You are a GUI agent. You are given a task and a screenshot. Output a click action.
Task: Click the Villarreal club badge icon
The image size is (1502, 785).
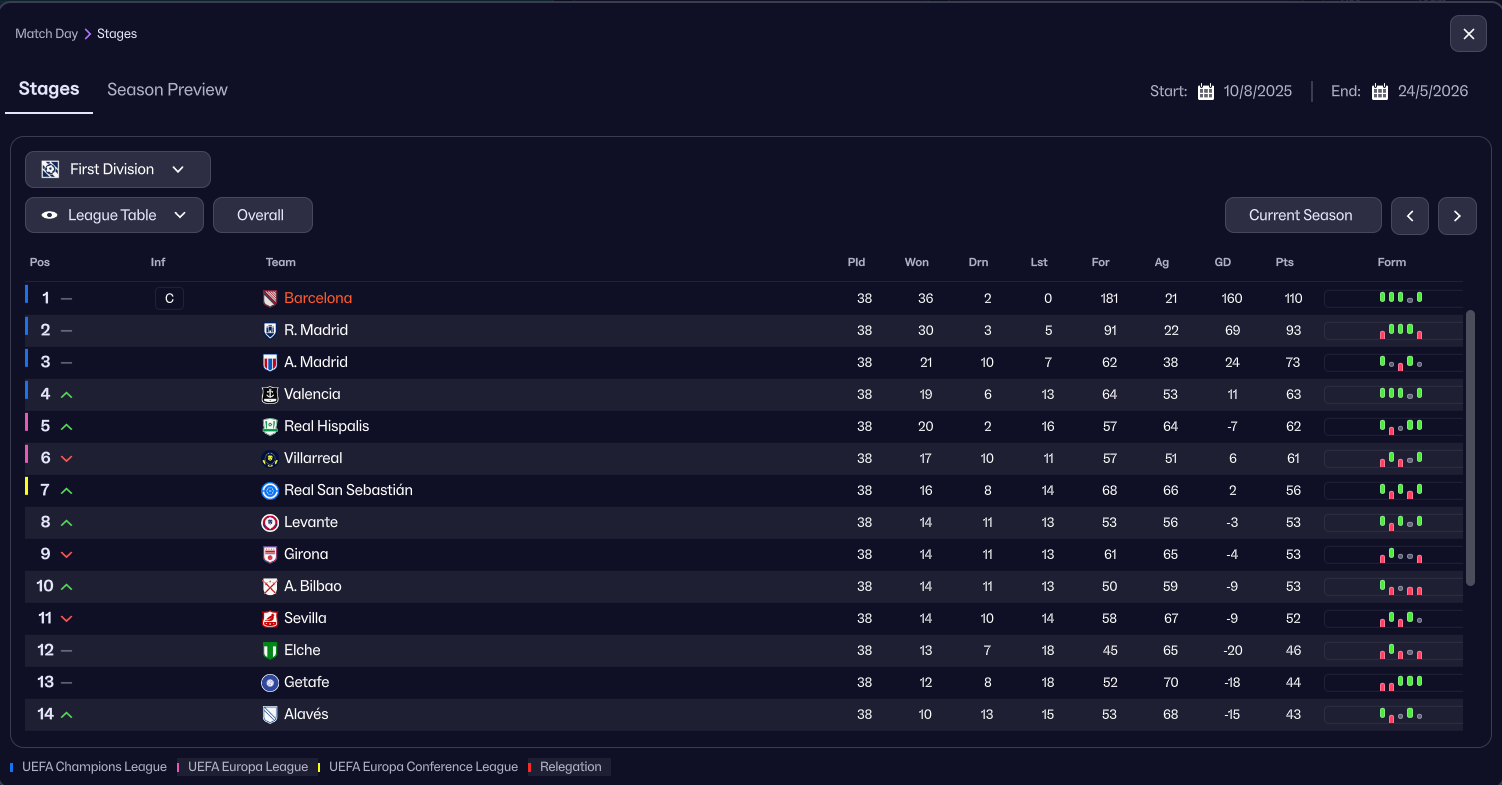click(270, 458)
